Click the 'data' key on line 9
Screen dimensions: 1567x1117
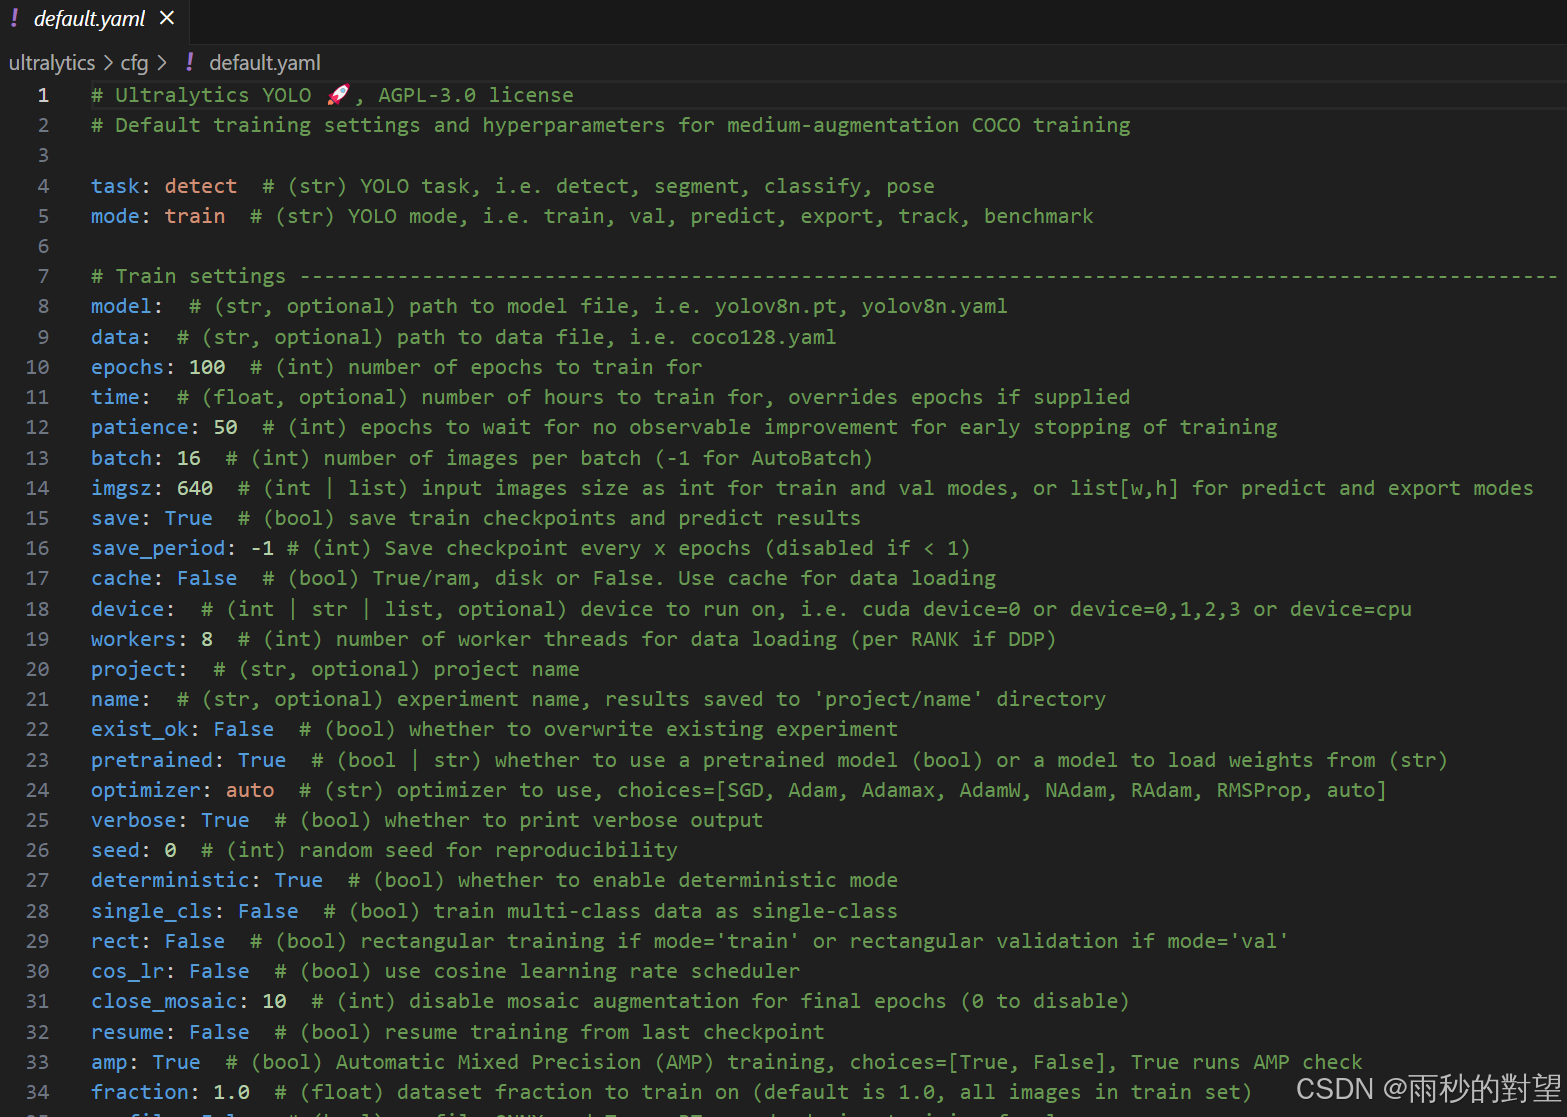pyautogui.click(x=115, y=337)
